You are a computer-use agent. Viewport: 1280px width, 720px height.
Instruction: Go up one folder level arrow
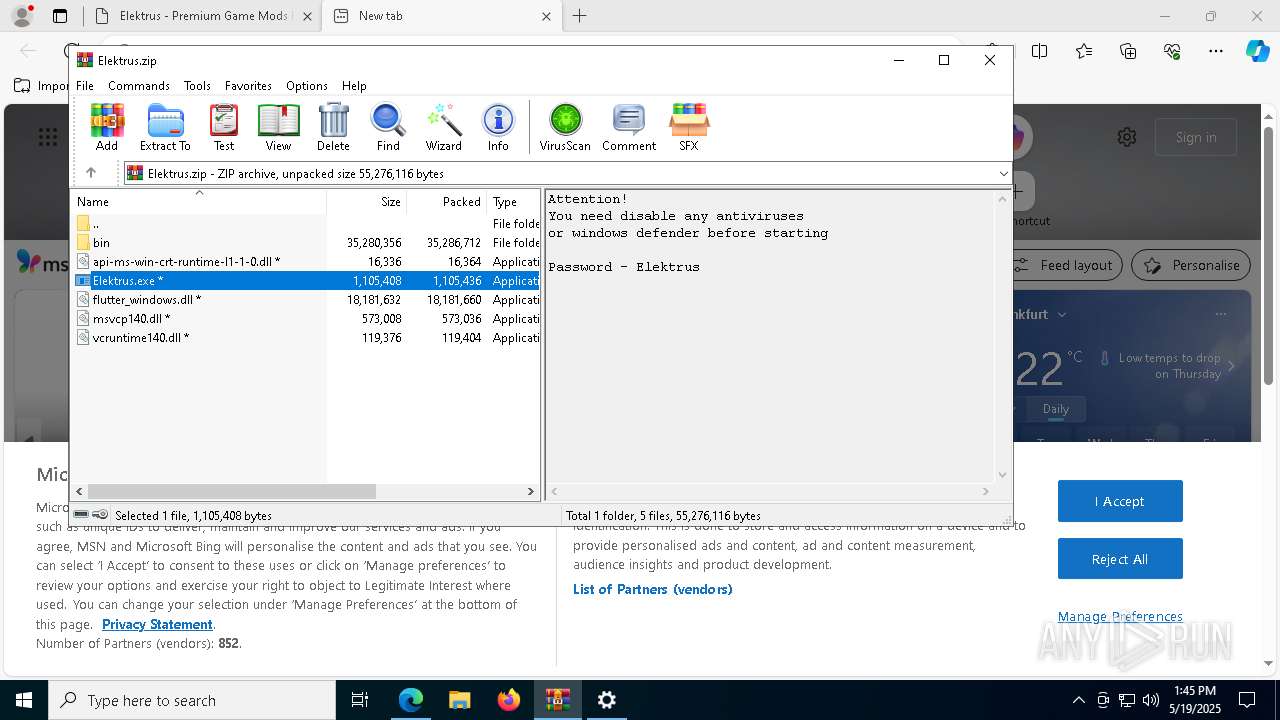pos(91,173)
